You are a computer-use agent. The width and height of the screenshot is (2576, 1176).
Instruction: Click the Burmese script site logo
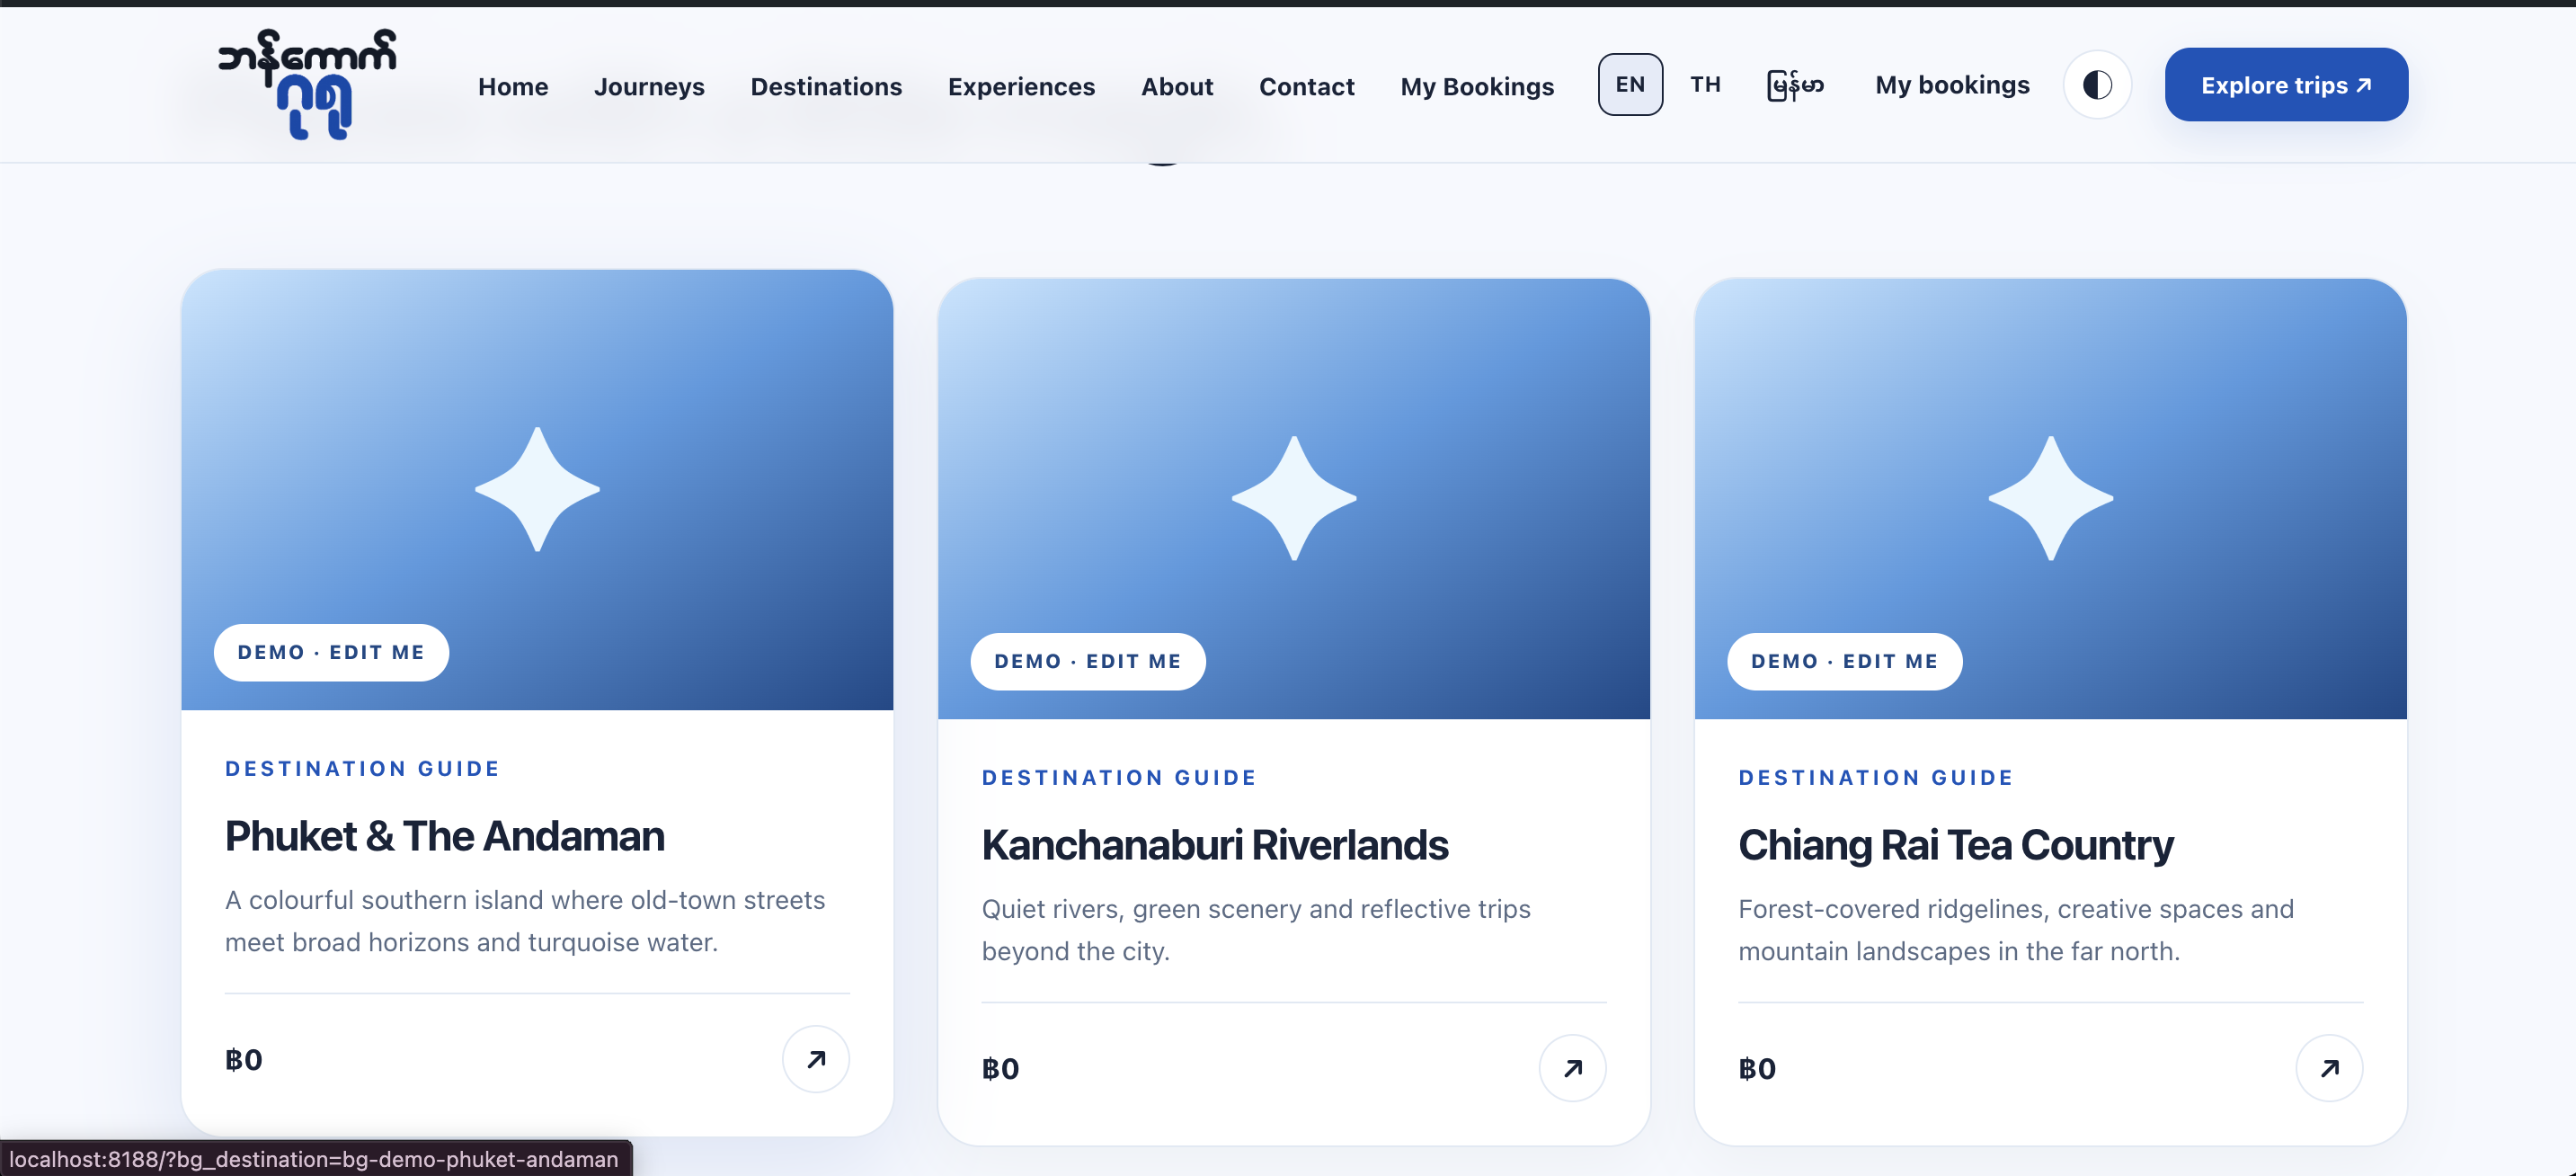[x=307, y=84]
